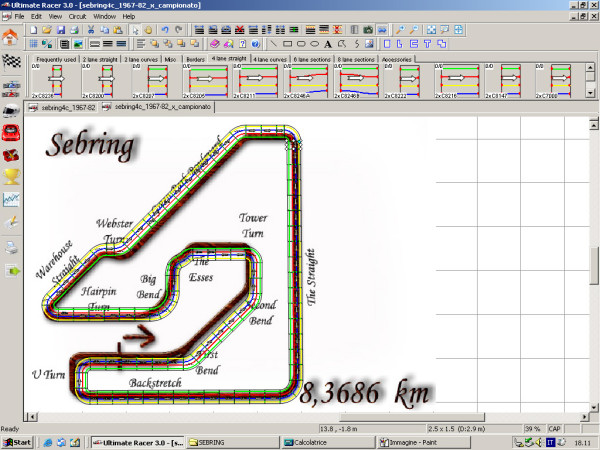Switch to sebring4c_1967-82 document tab
This screenshot has width=600, height=450.
(x=63, y=105)
